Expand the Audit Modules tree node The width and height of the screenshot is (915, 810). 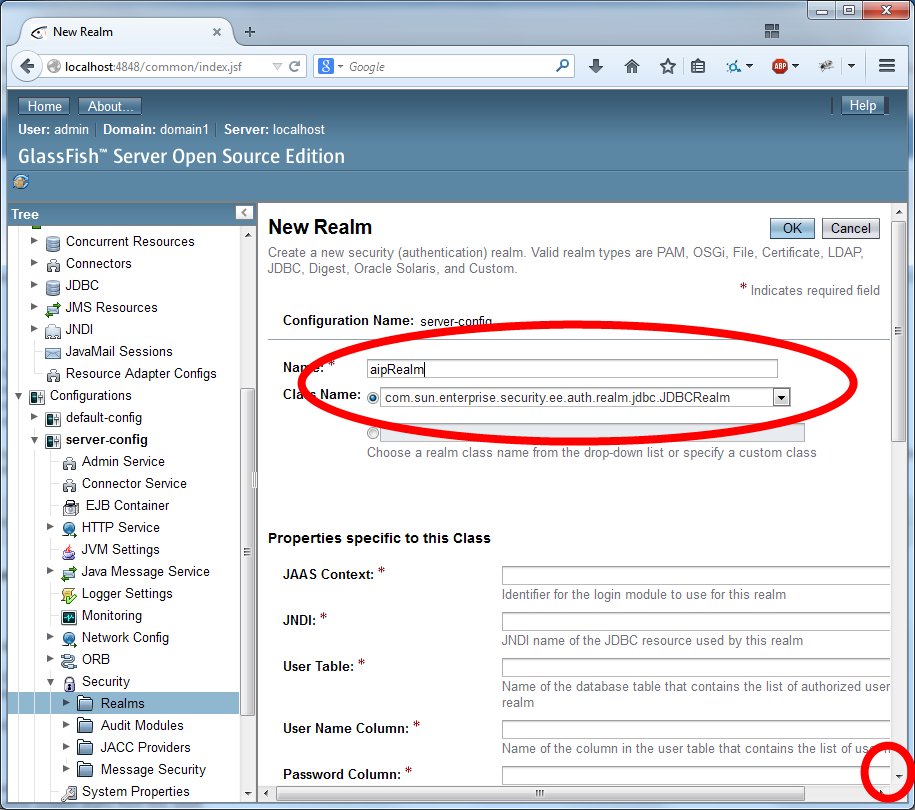pyautogui.click(x=67, y=725)
